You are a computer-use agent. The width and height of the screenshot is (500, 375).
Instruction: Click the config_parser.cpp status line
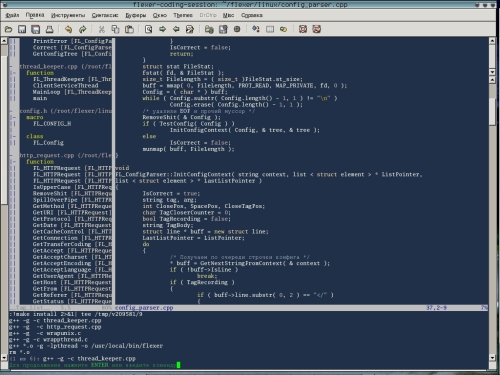coord(301,308)
